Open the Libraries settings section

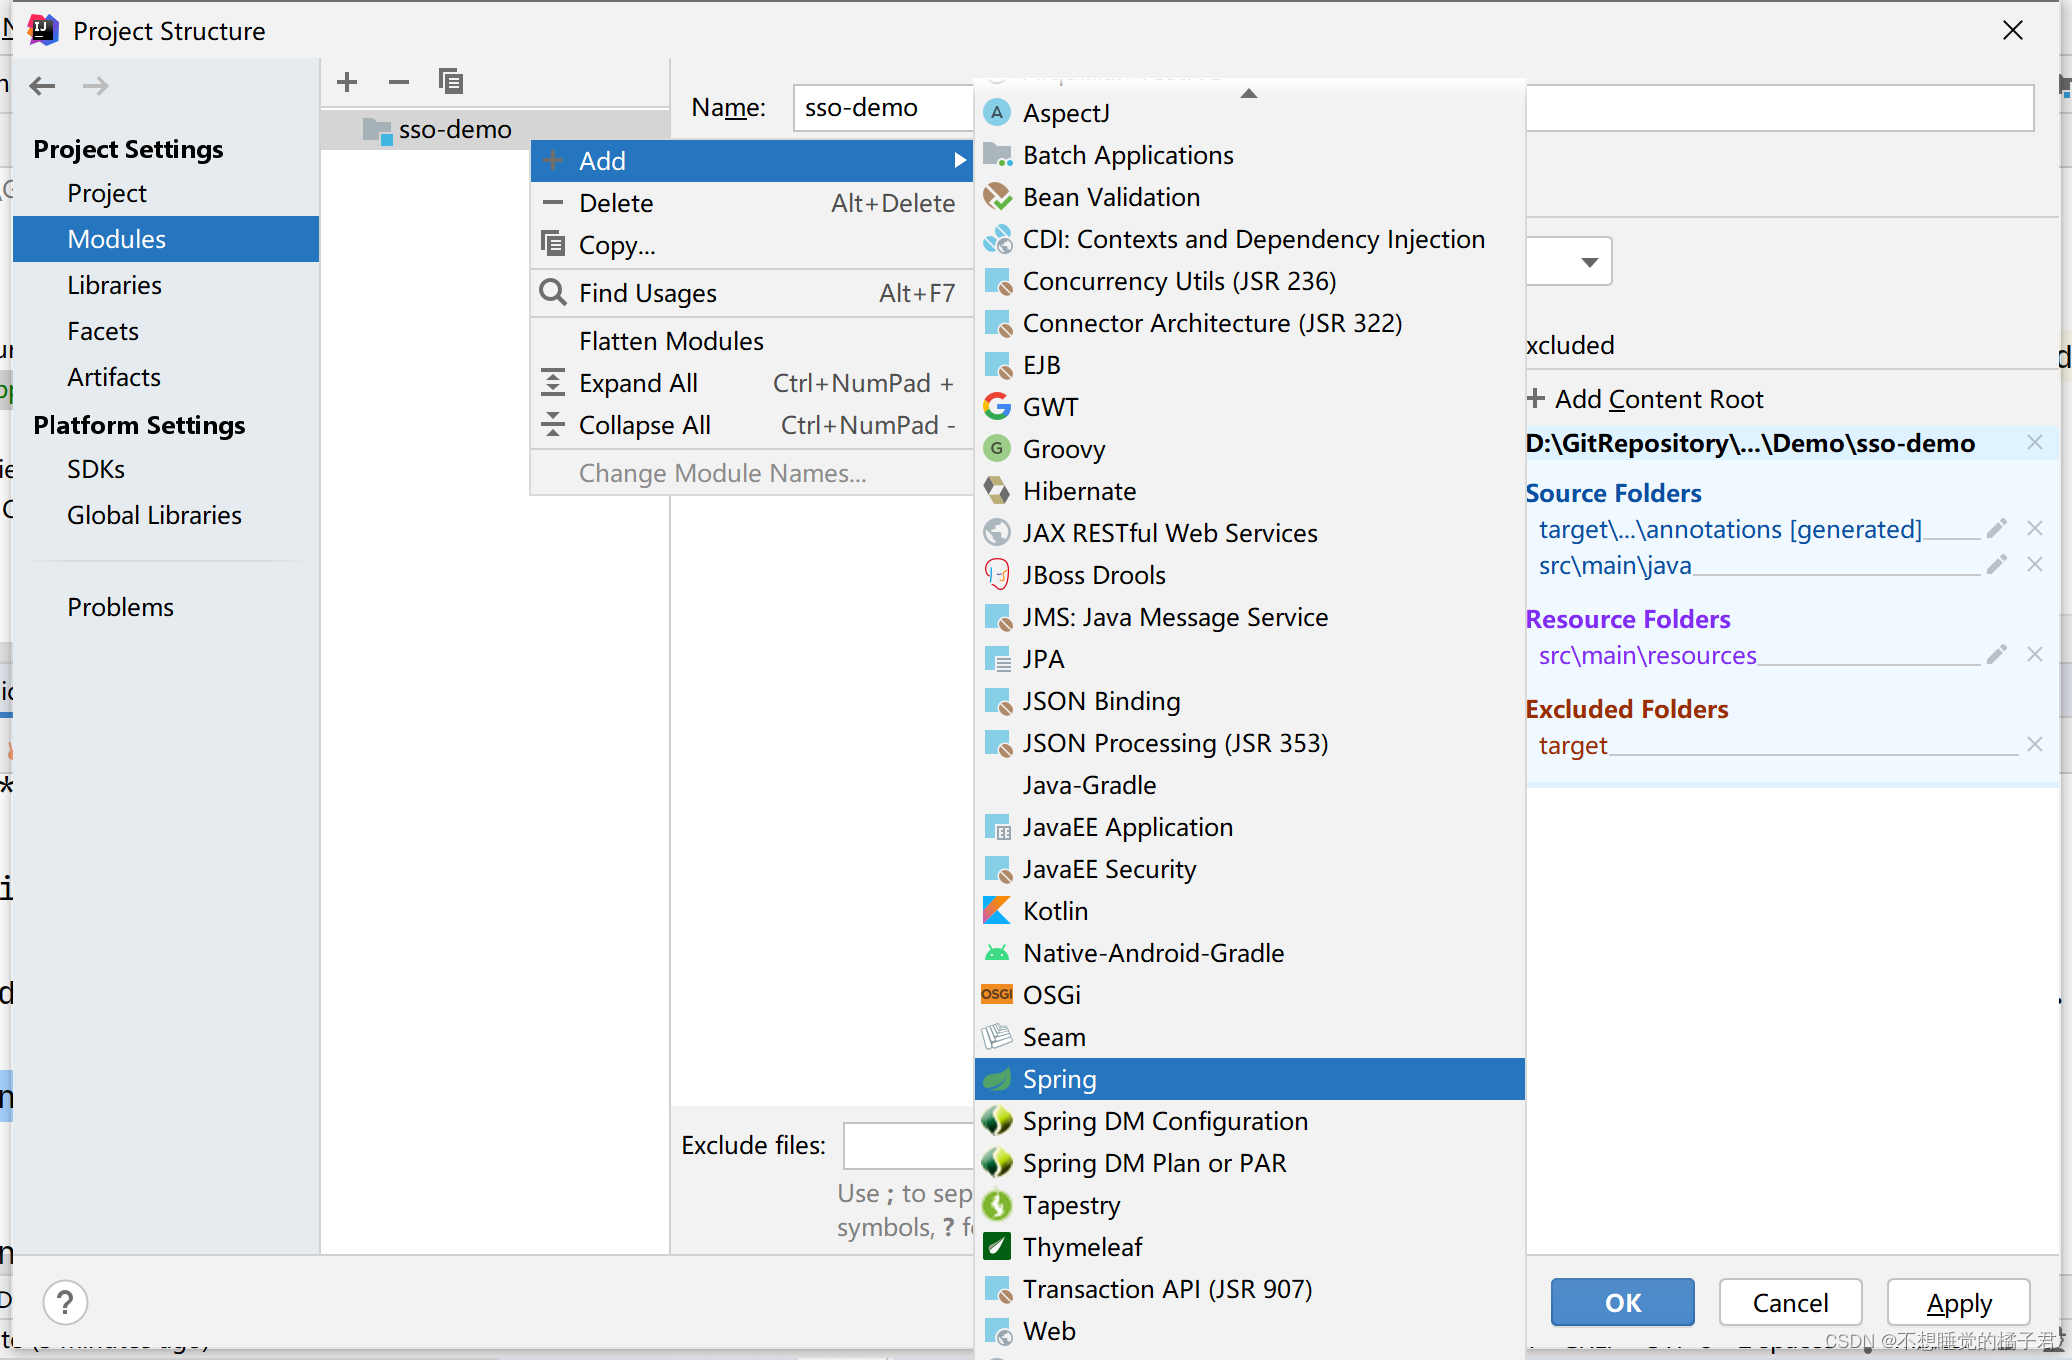114,285
